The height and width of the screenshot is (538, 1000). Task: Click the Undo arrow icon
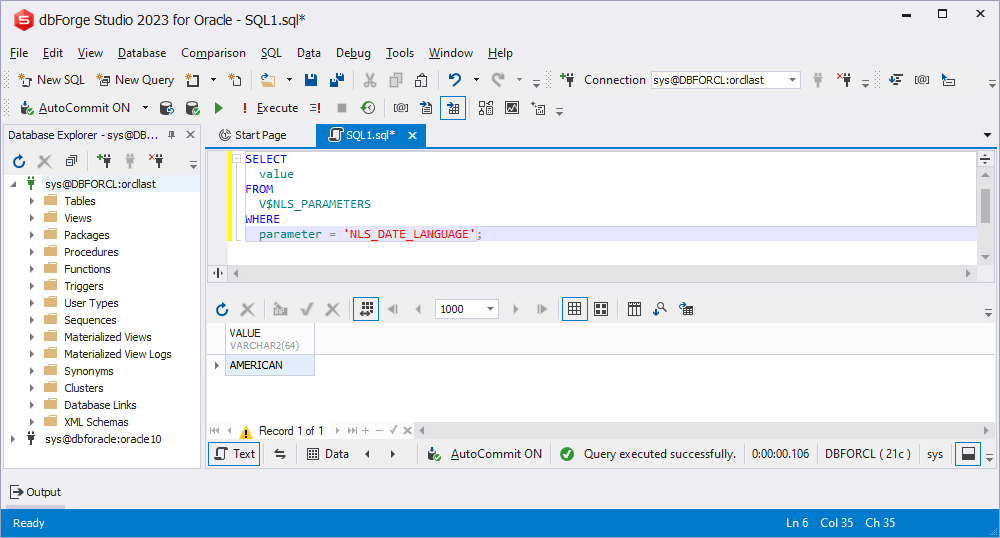coord(455,80)
